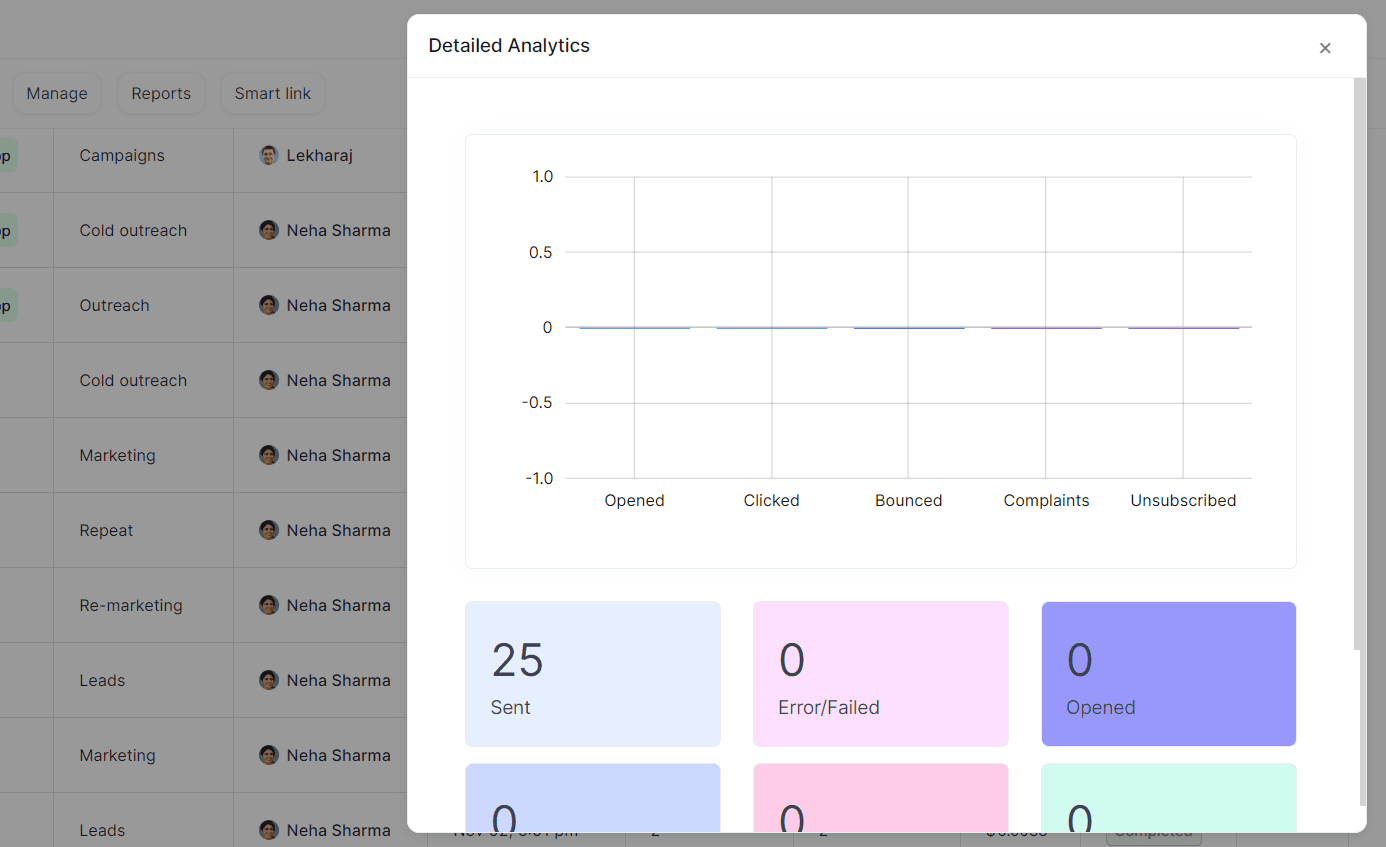Click Neha Sharma's avatar in Cold outreach row

(x=268, y=230)
